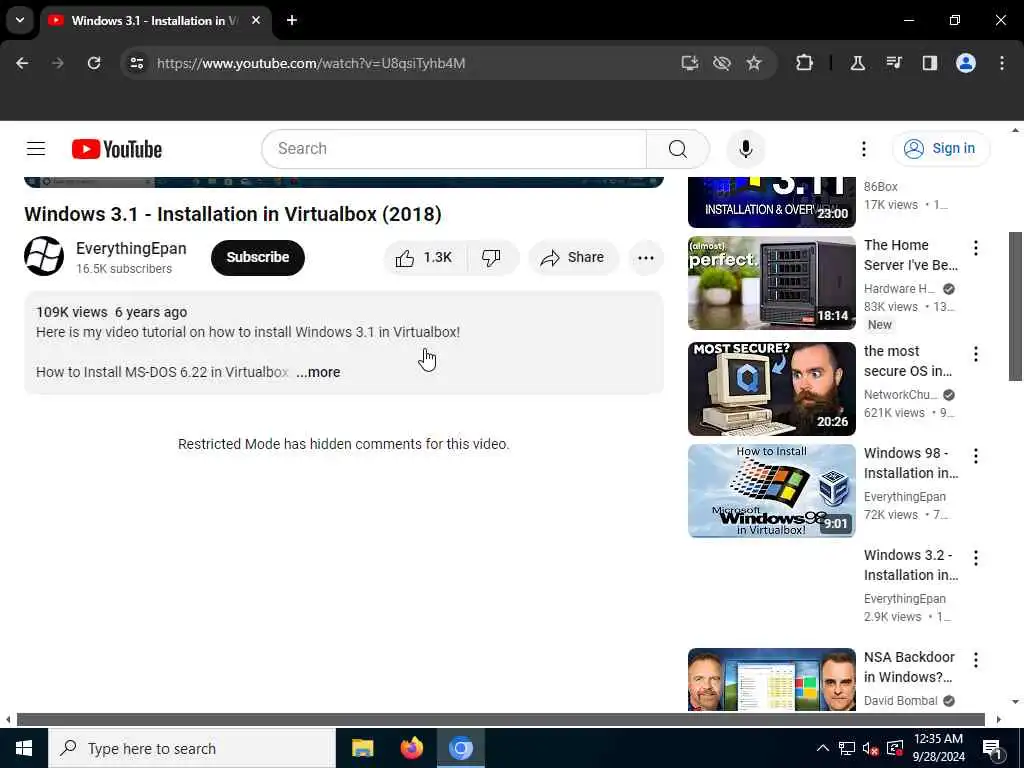Go to YouTube home via the logo
The image size is (1024, 768).
click(117, 149)
